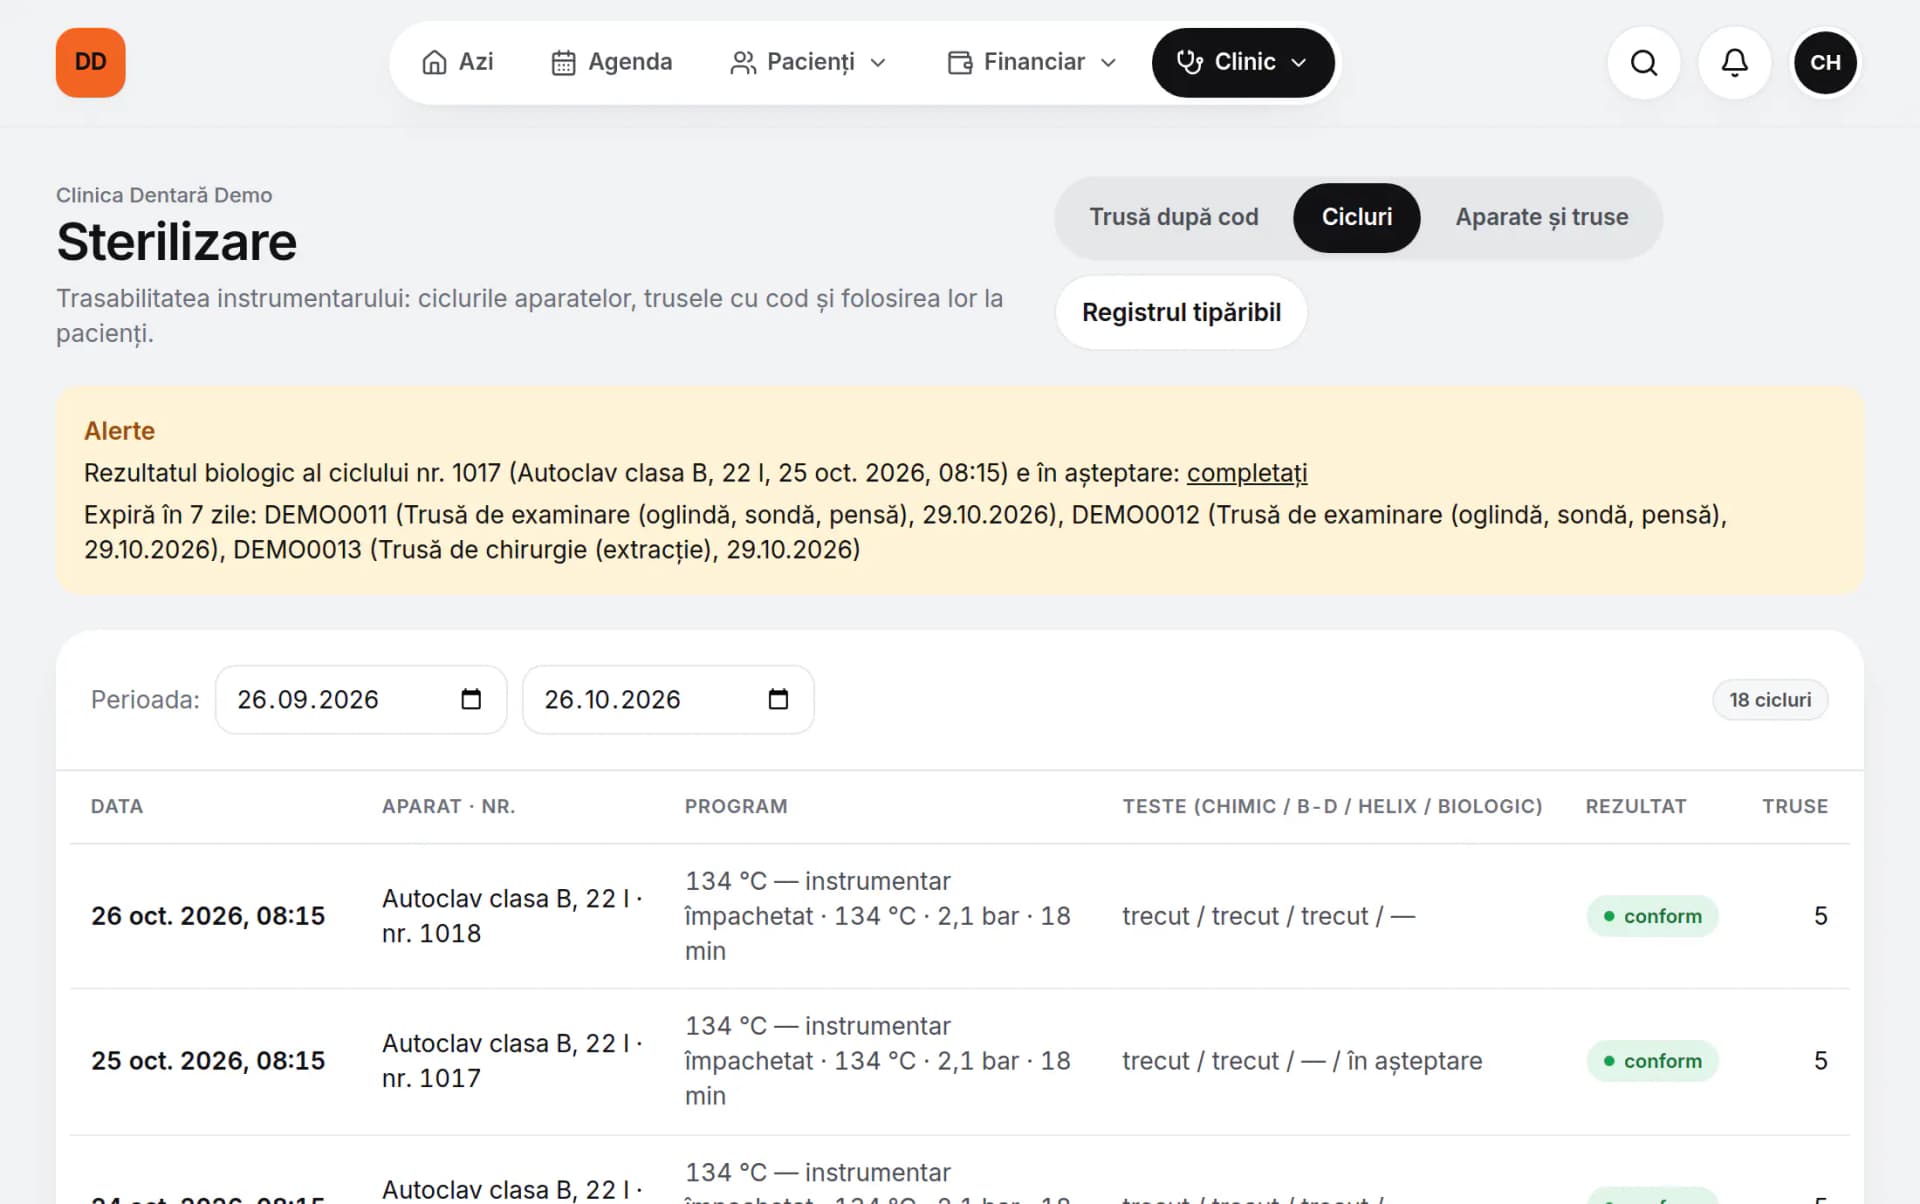Open the start date calendar picker icon

click(x=471, y=699)
